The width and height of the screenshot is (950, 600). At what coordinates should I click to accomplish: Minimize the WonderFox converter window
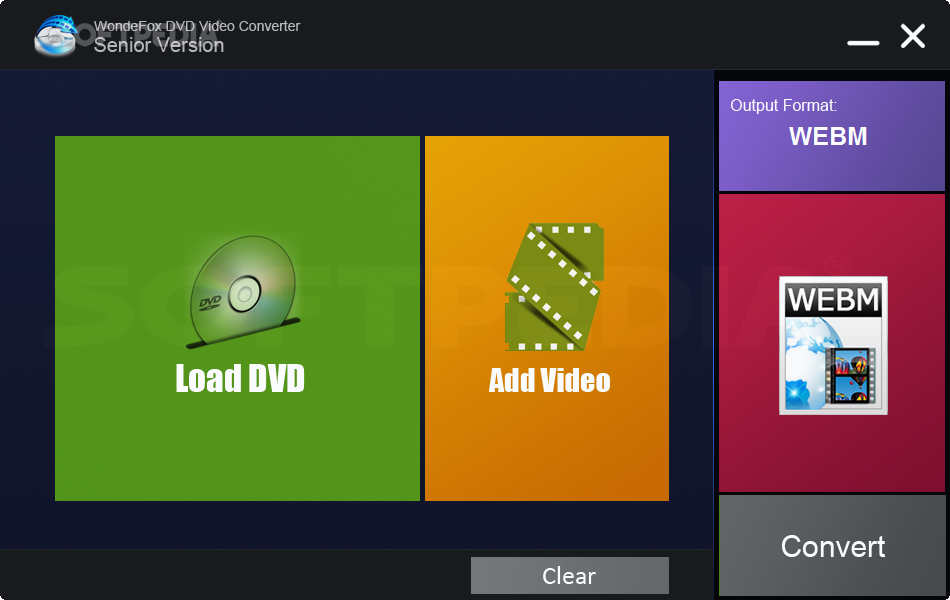863,42
